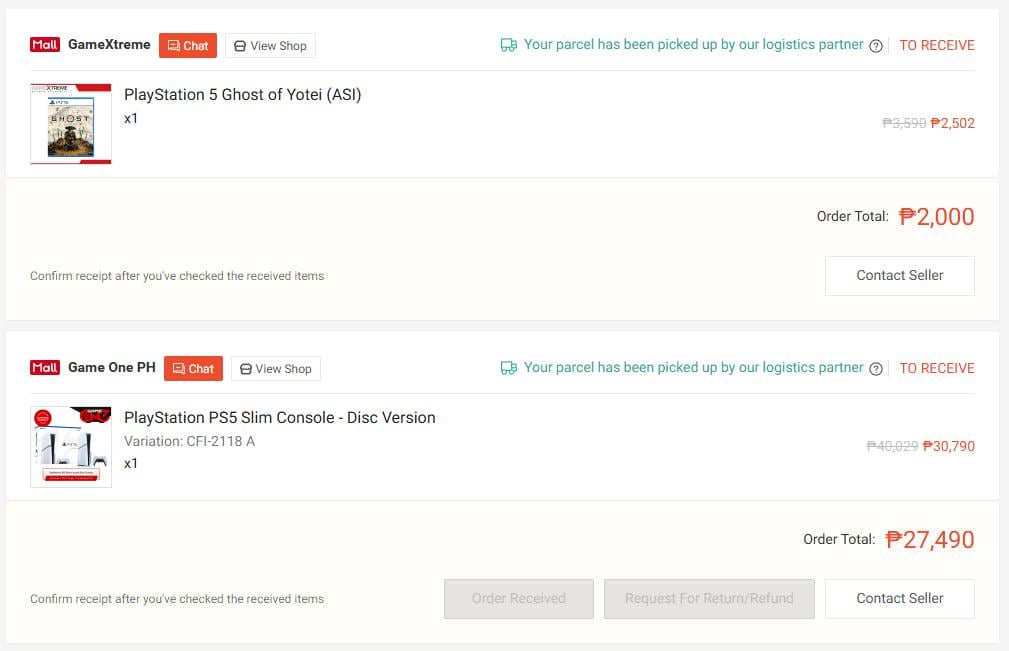Click the GameXtreme shop name

[109, 45]
